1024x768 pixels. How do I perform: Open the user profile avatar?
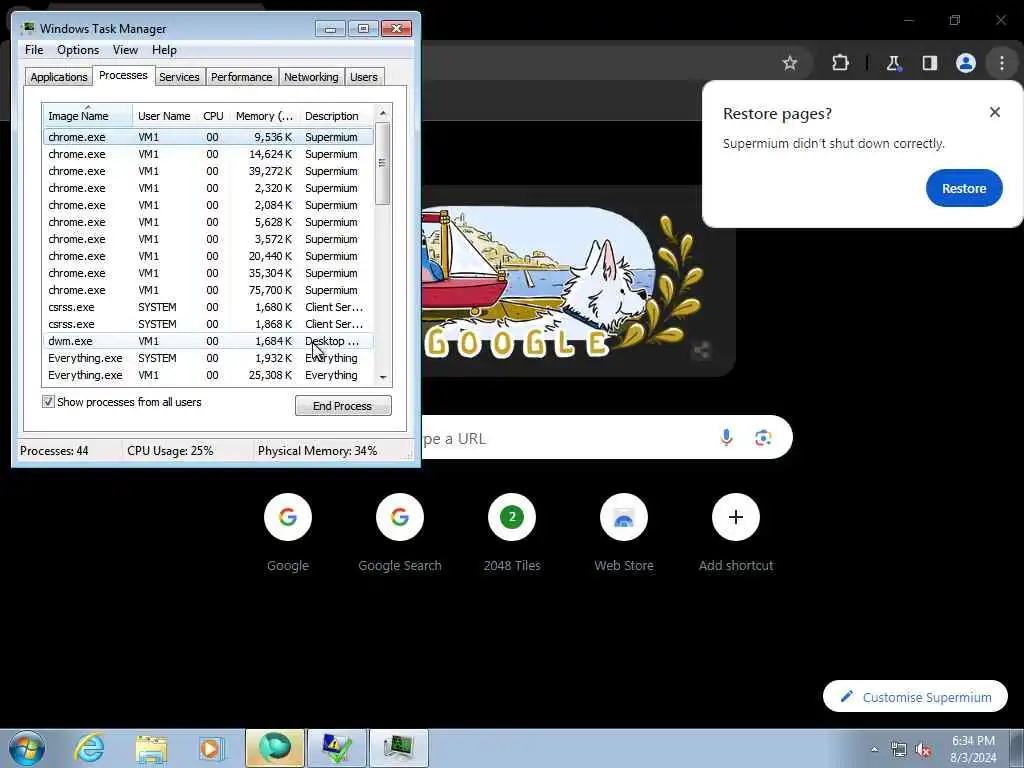[x=966, y=63]
